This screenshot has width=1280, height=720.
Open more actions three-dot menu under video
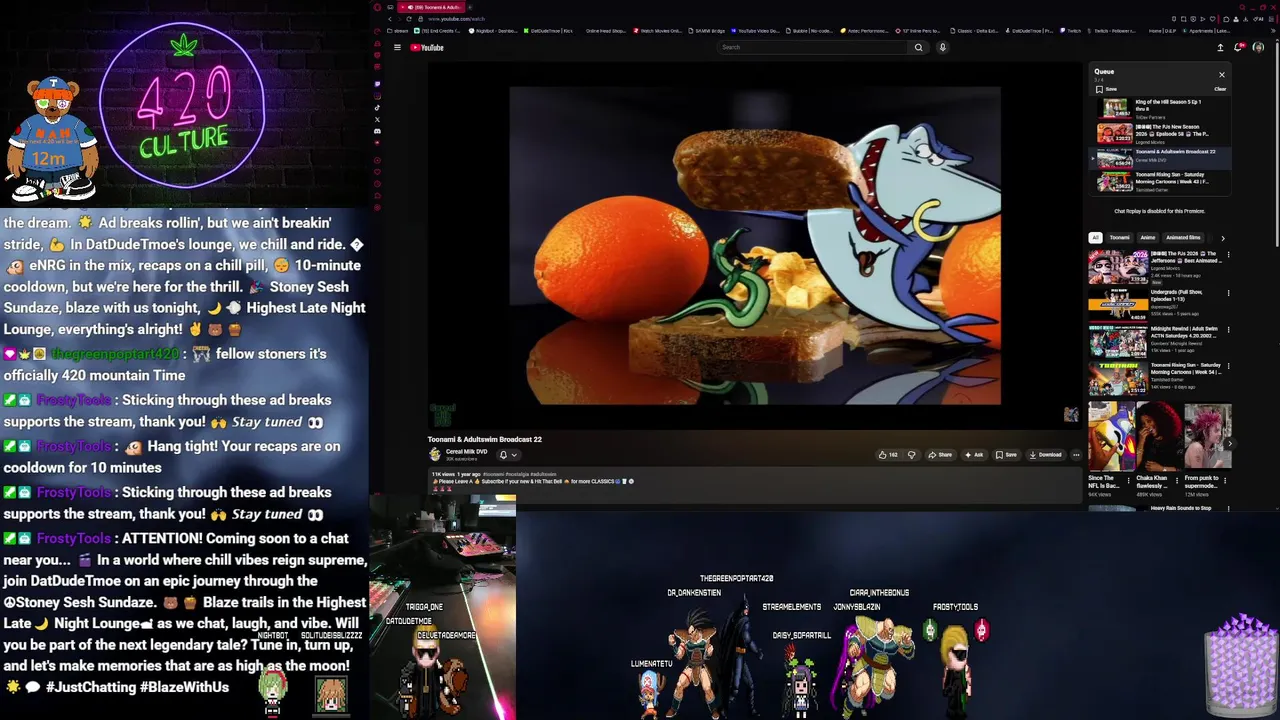click(x=1076, y=455)
